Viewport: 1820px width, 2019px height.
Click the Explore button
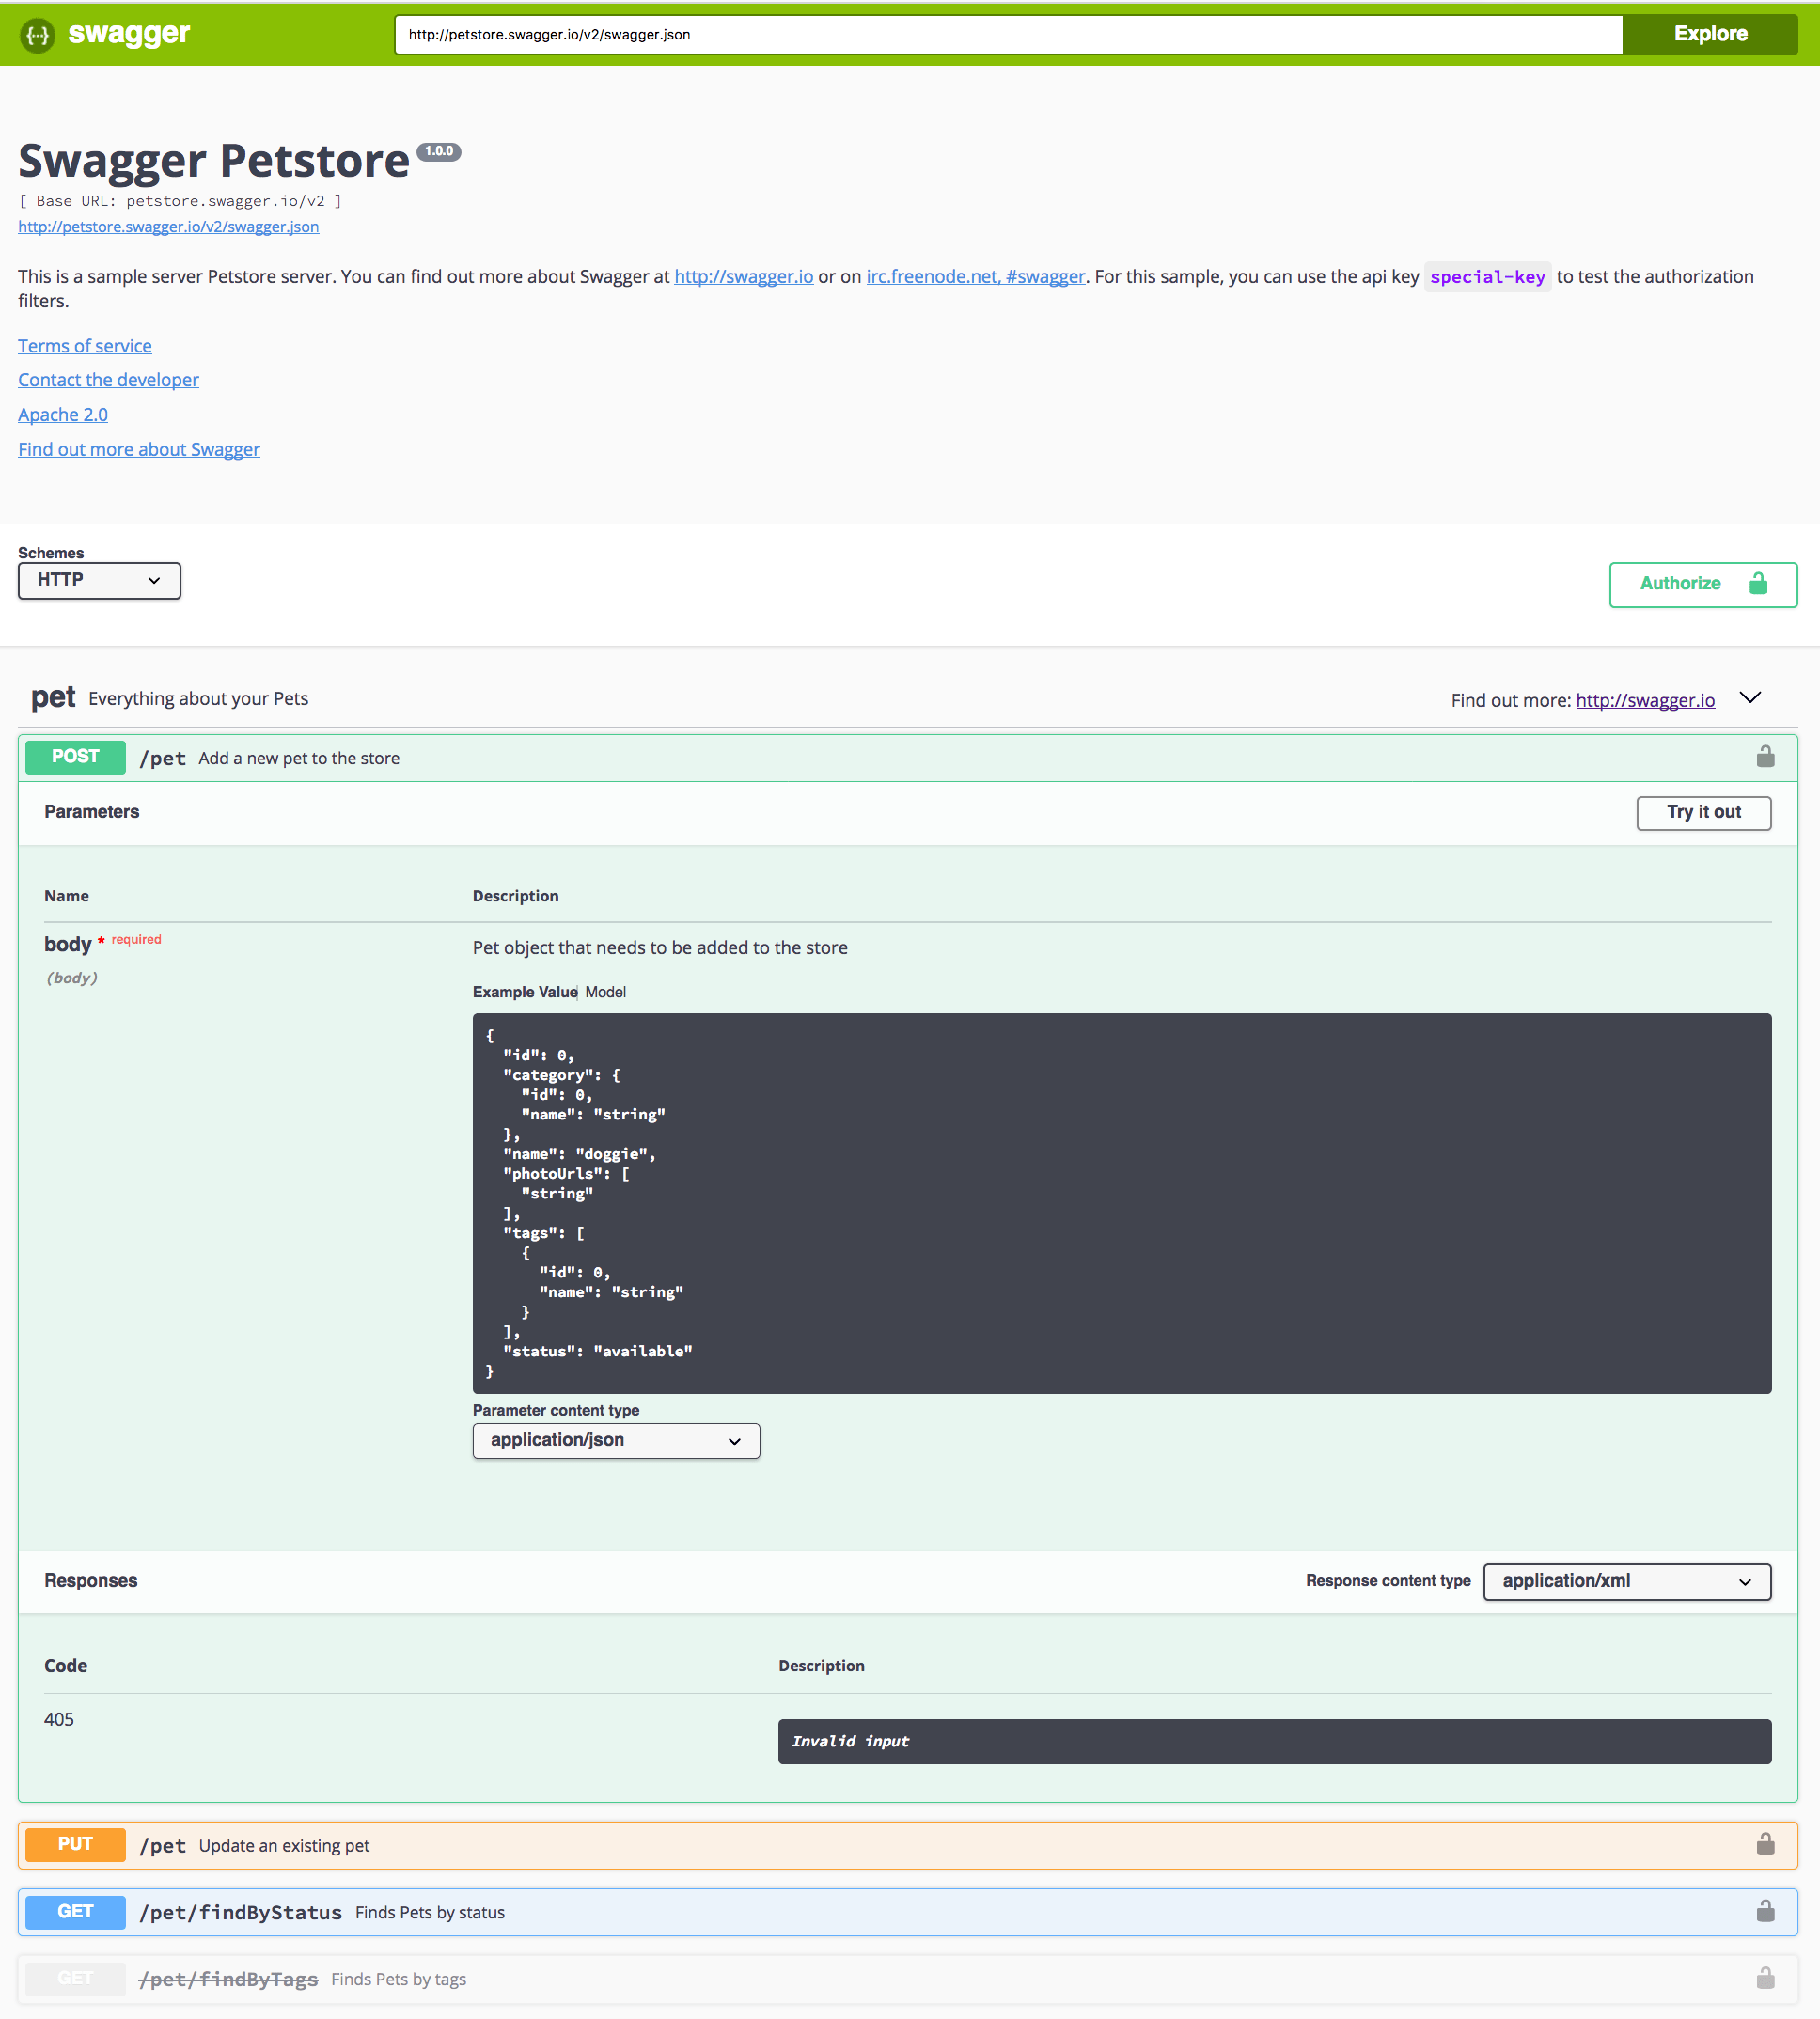1710,33
